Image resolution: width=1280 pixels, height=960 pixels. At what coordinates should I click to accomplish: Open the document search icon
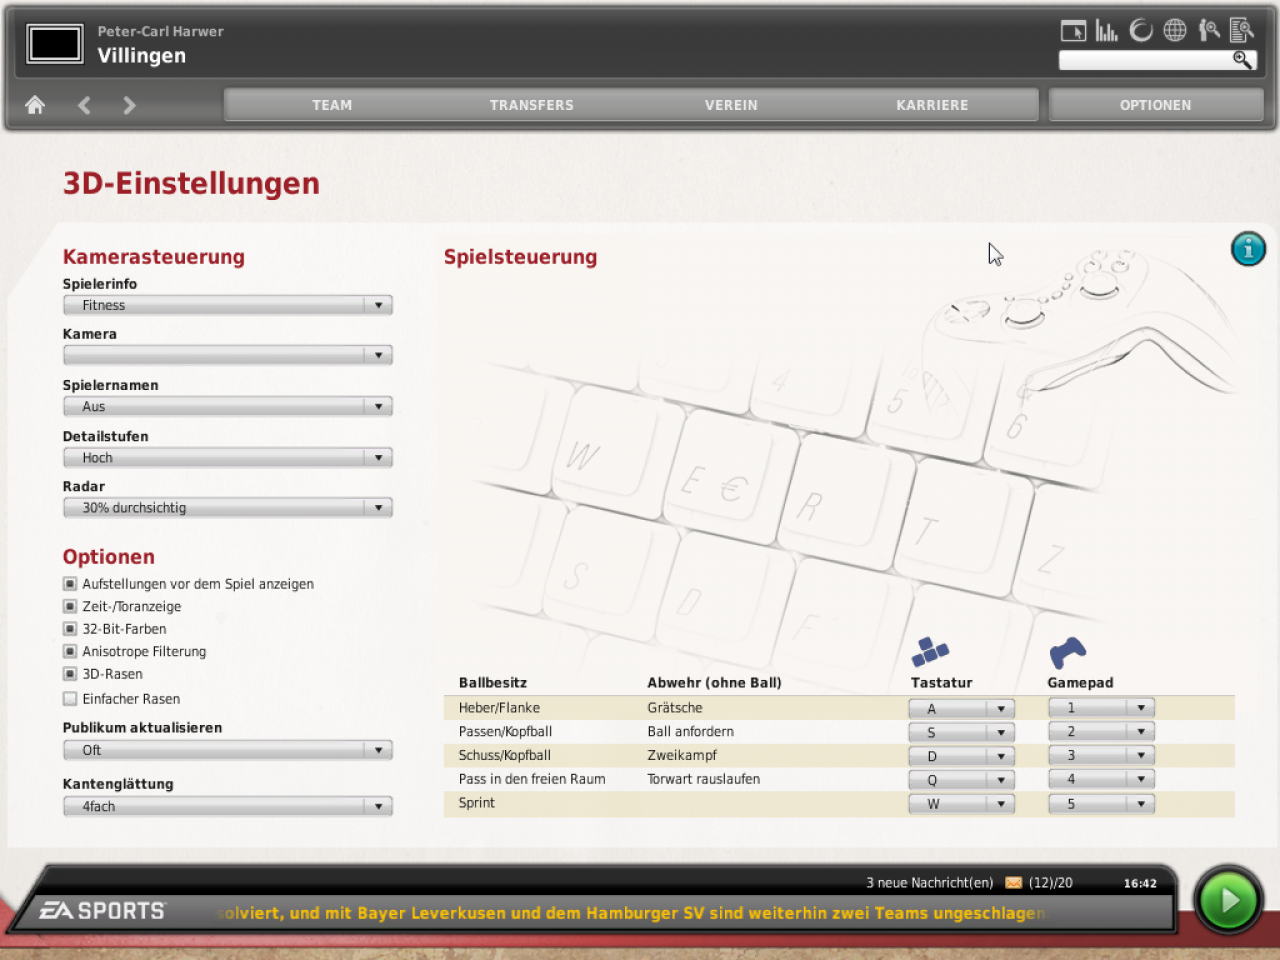[x=1242, y=30]
